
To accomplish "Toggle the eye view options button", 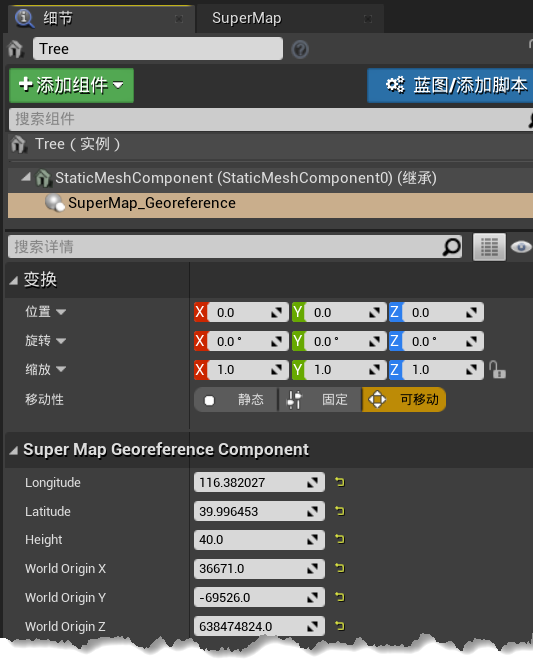I will click(x=521, y=247).
